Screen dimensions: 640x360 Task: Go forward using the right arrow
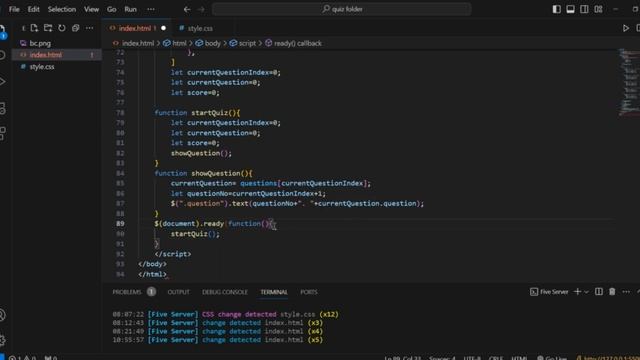(x=201, y=9)
